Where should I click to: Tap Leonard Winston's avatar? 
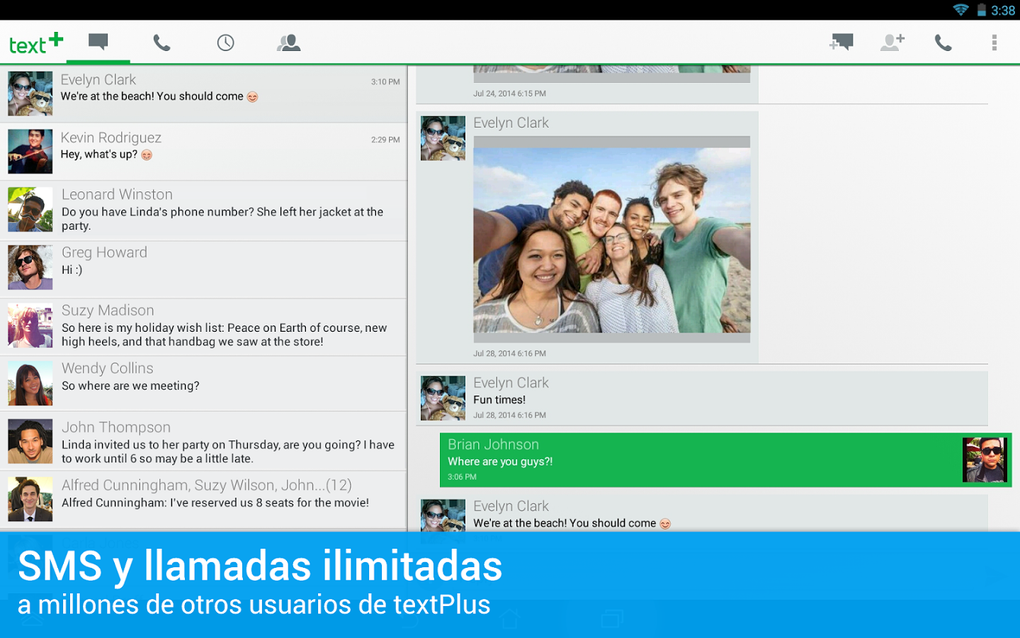30,209
